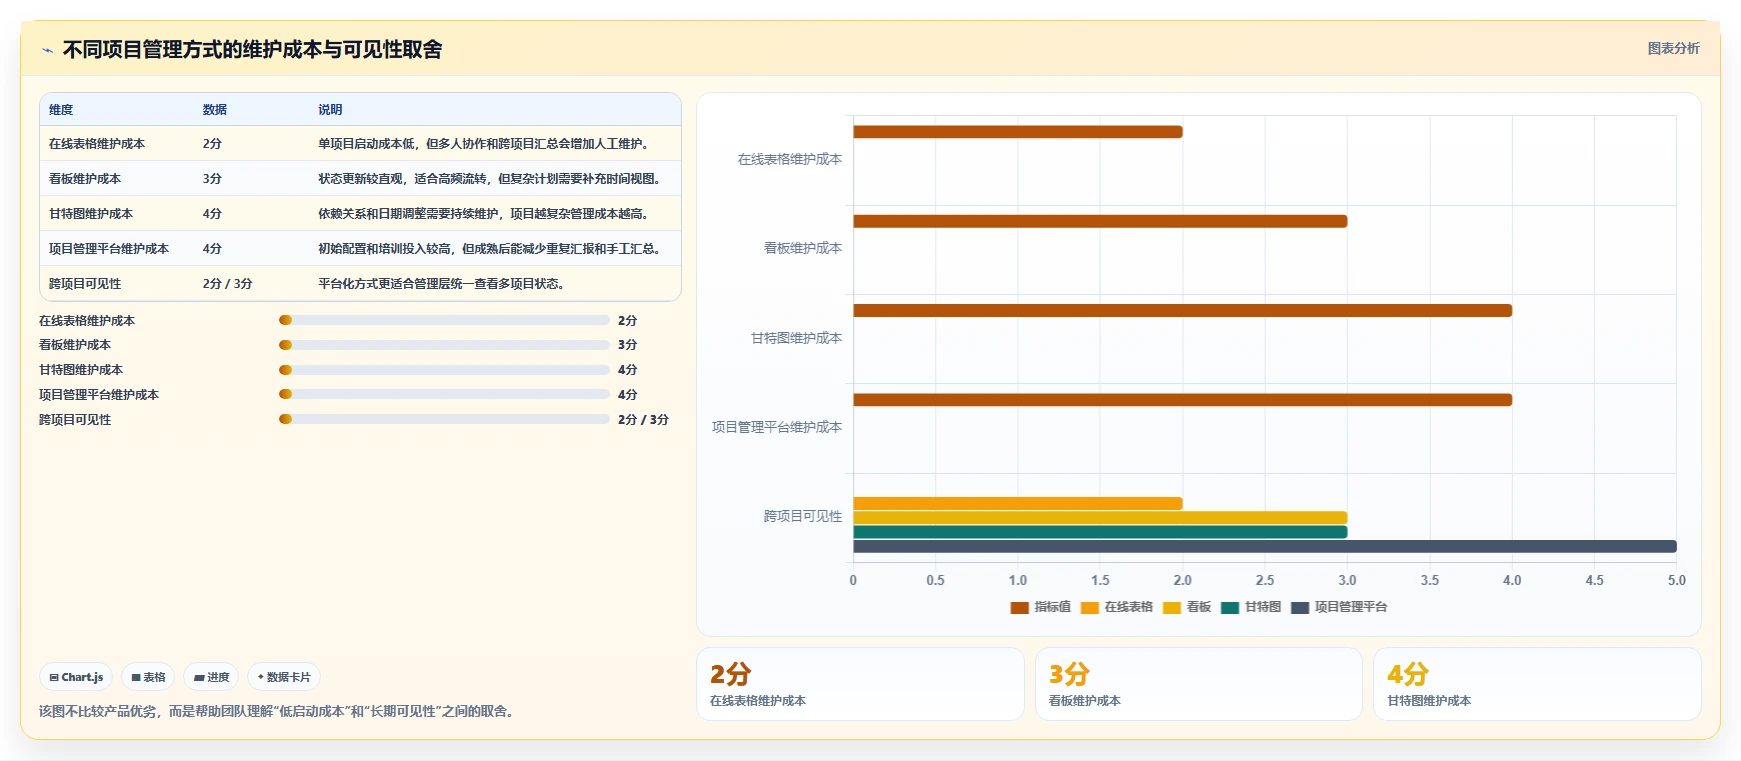Click the 图表分析 label in header
Screen dimensions: 1741x761
(1673, 48)
